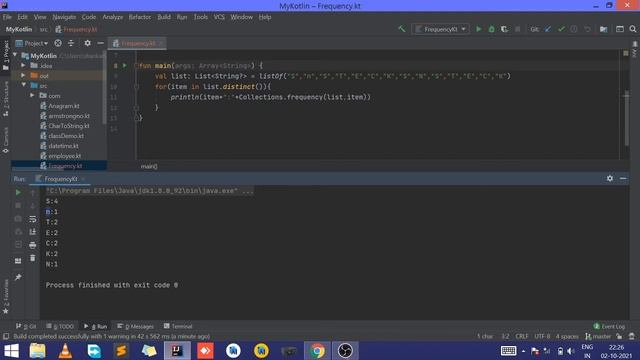Open the Refactor menu

140,17
